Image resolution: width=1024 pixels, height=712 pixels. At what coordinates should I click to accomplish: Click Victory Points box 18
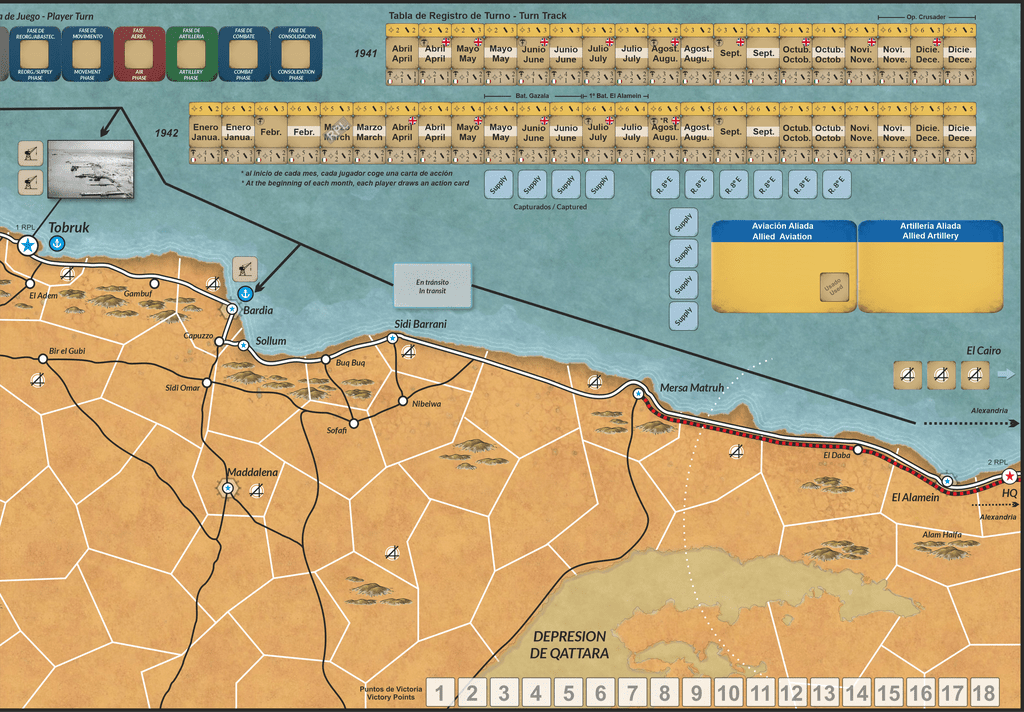click(x=984, y=692)
